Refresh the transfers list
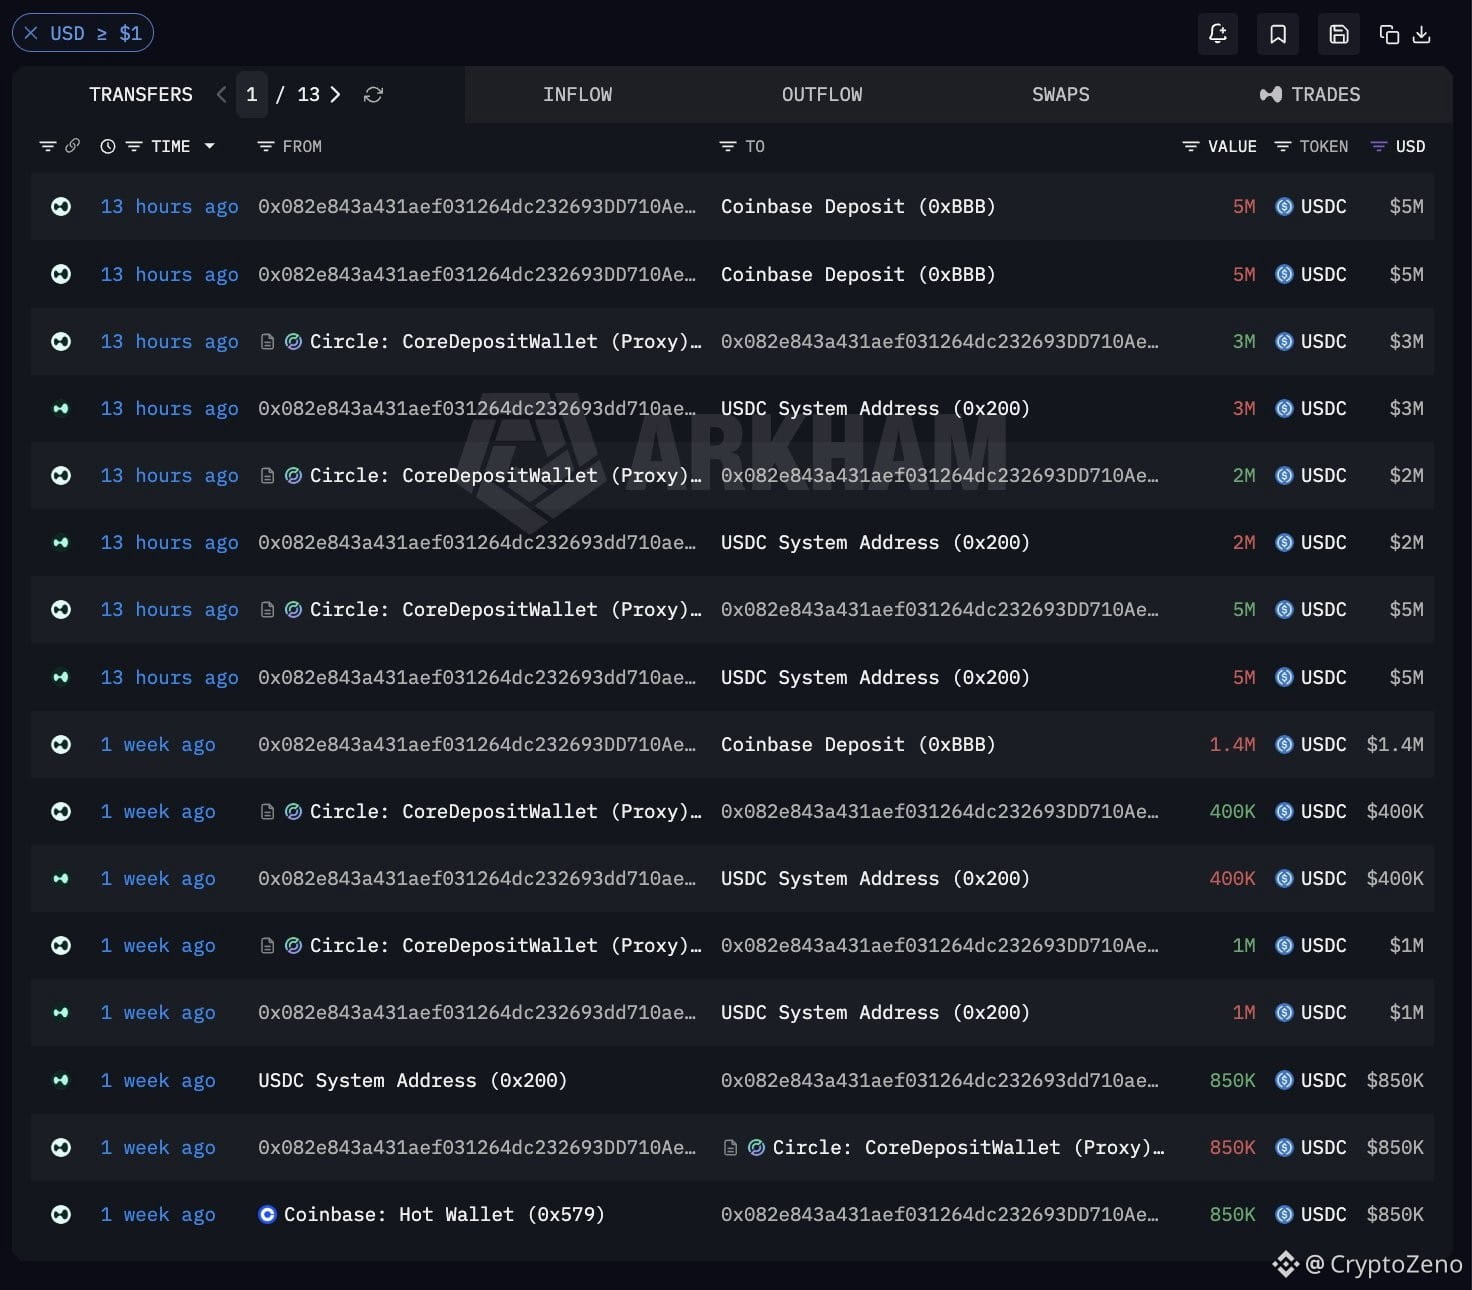Viewport: 1472px width, 1290px height. [373, 94]
